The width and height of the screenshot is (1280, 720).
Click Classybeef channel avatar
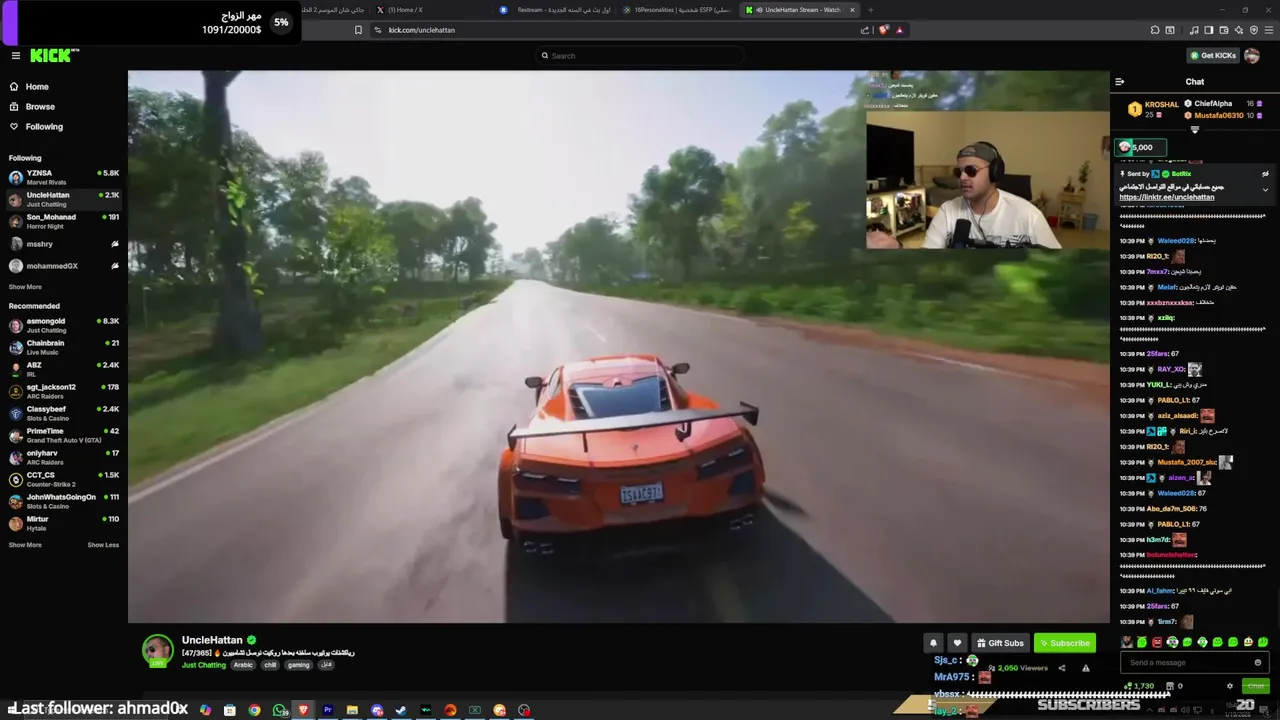(16, 413)
